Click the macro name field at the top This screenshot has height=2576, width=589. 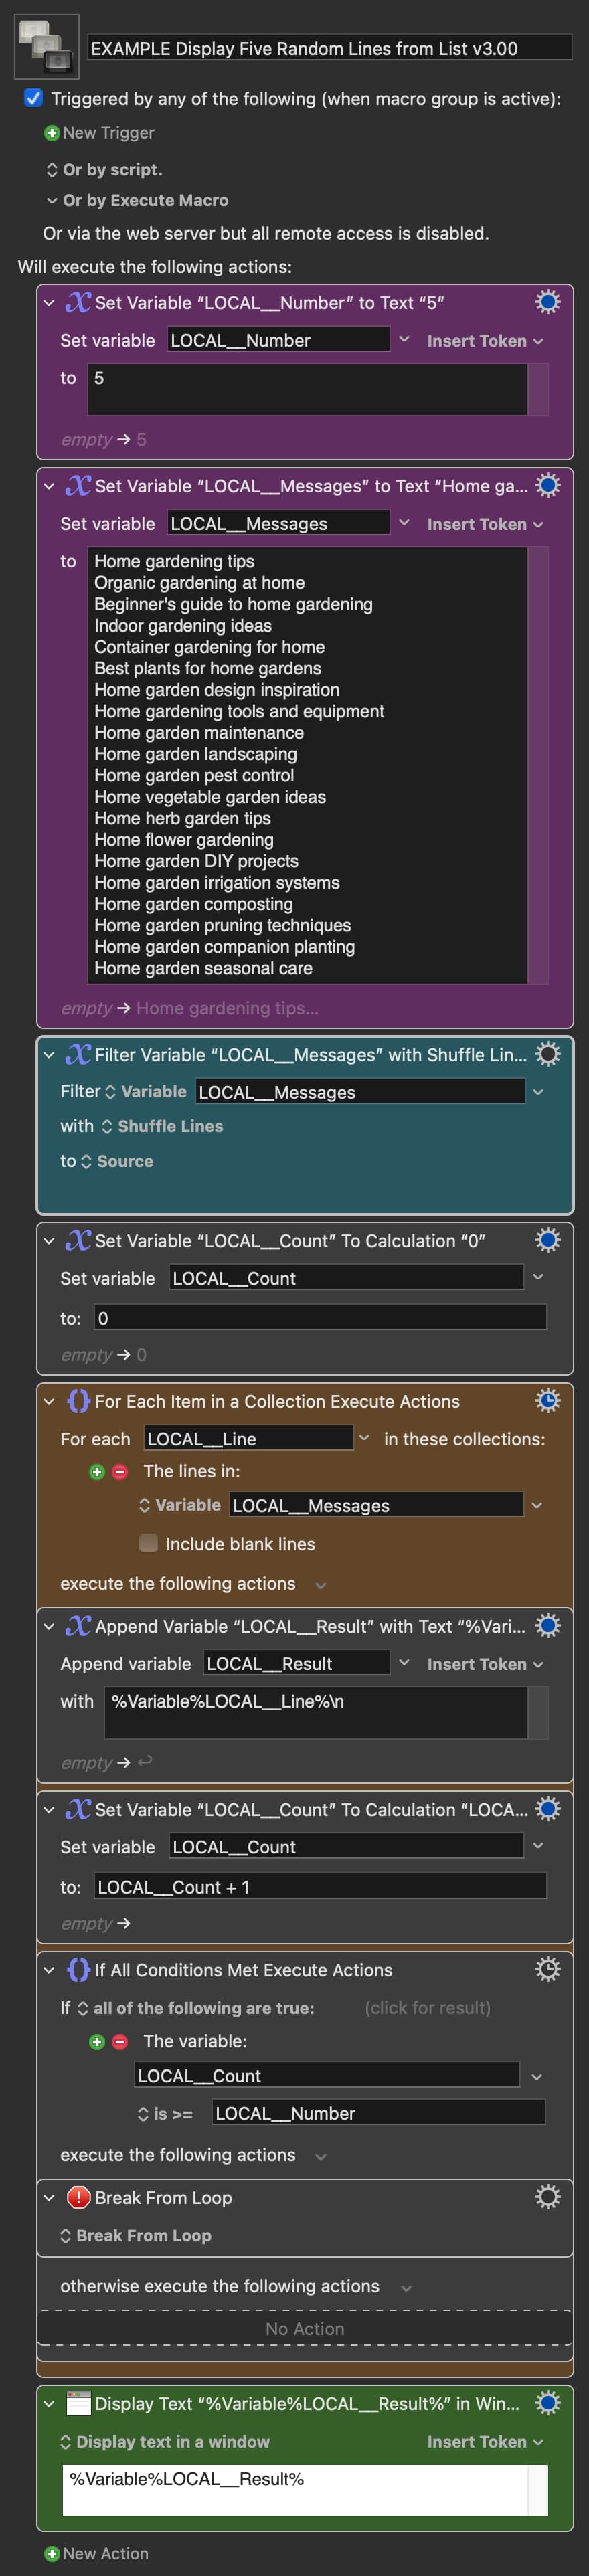(x=330, y=48)
